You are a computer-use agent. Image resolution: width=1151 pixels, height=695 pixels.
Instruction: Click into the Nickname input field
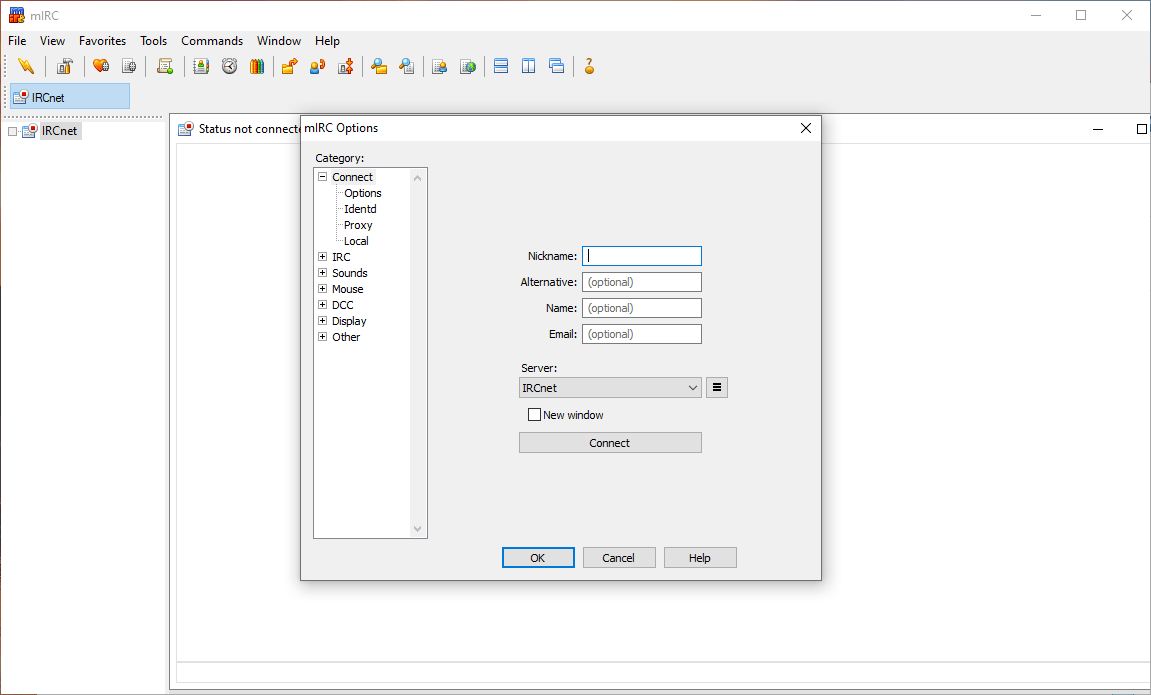642,256
